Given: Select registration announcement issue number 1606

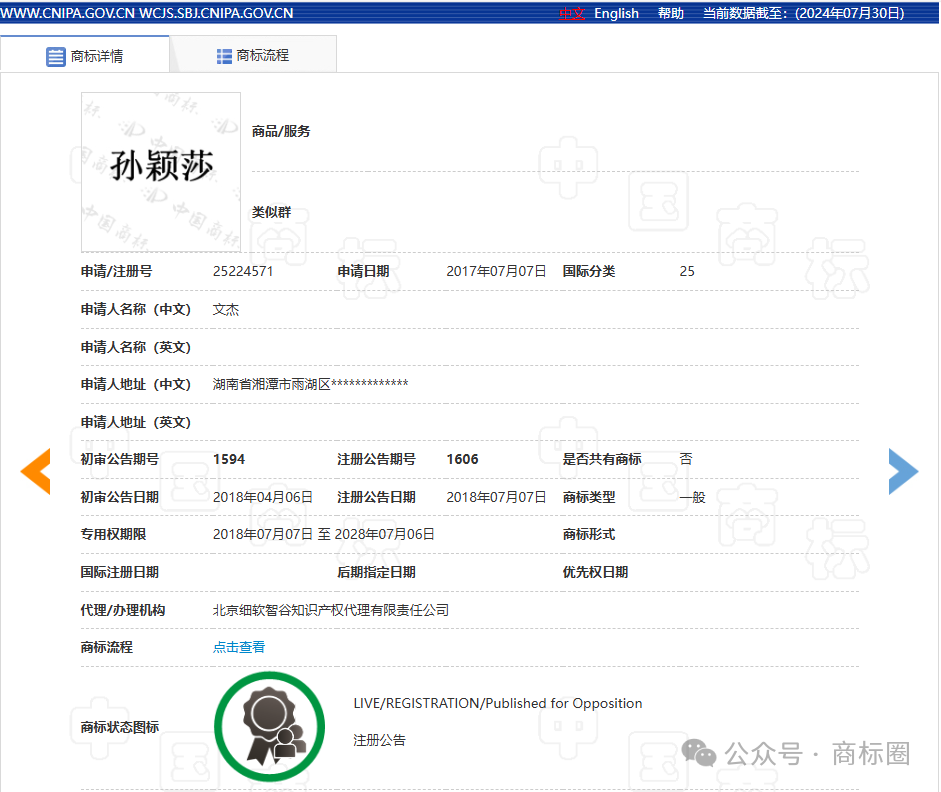Looking at the screenshot, I should (463, 460).
